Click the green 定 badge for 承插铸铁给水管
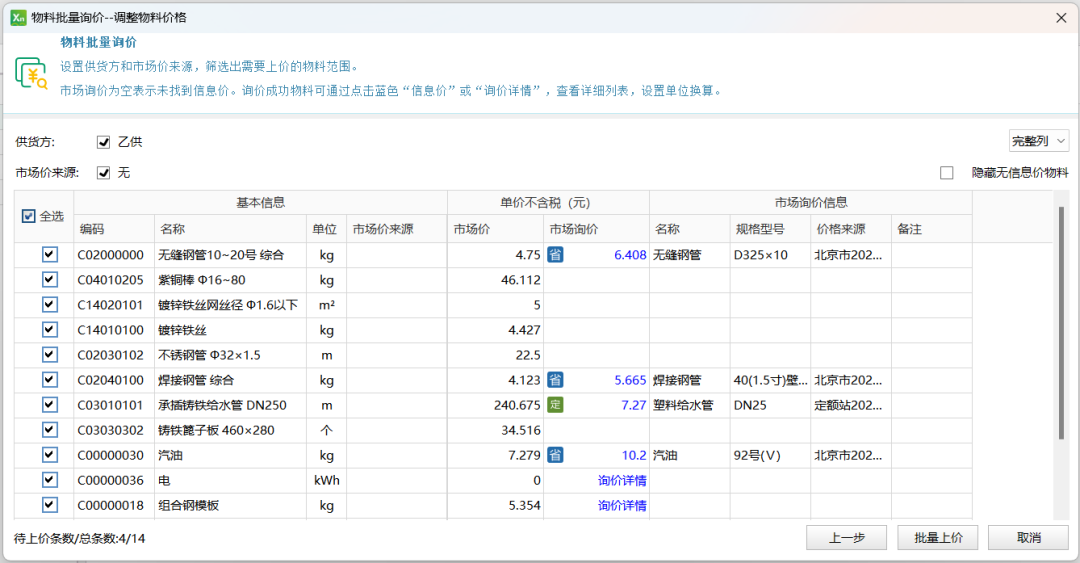 (x=556, y=405)
